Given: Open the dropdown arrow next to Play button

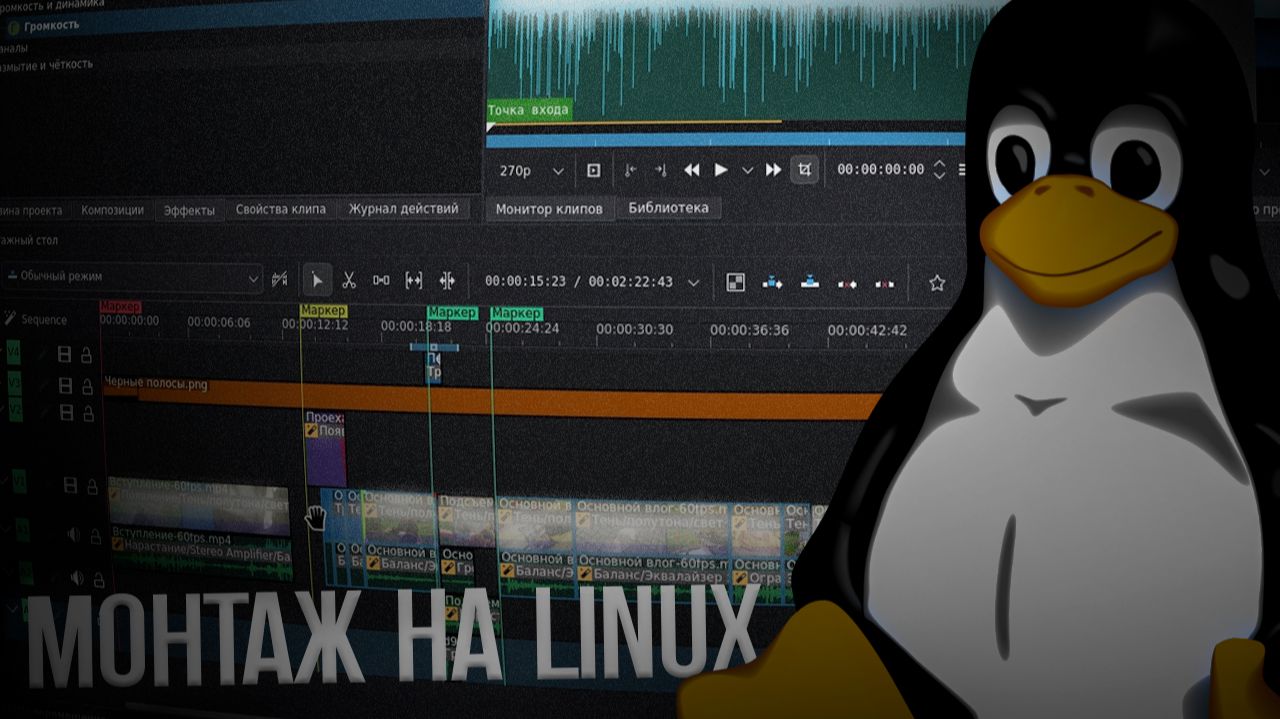Looking at the screenshot, I should point(747,171).
